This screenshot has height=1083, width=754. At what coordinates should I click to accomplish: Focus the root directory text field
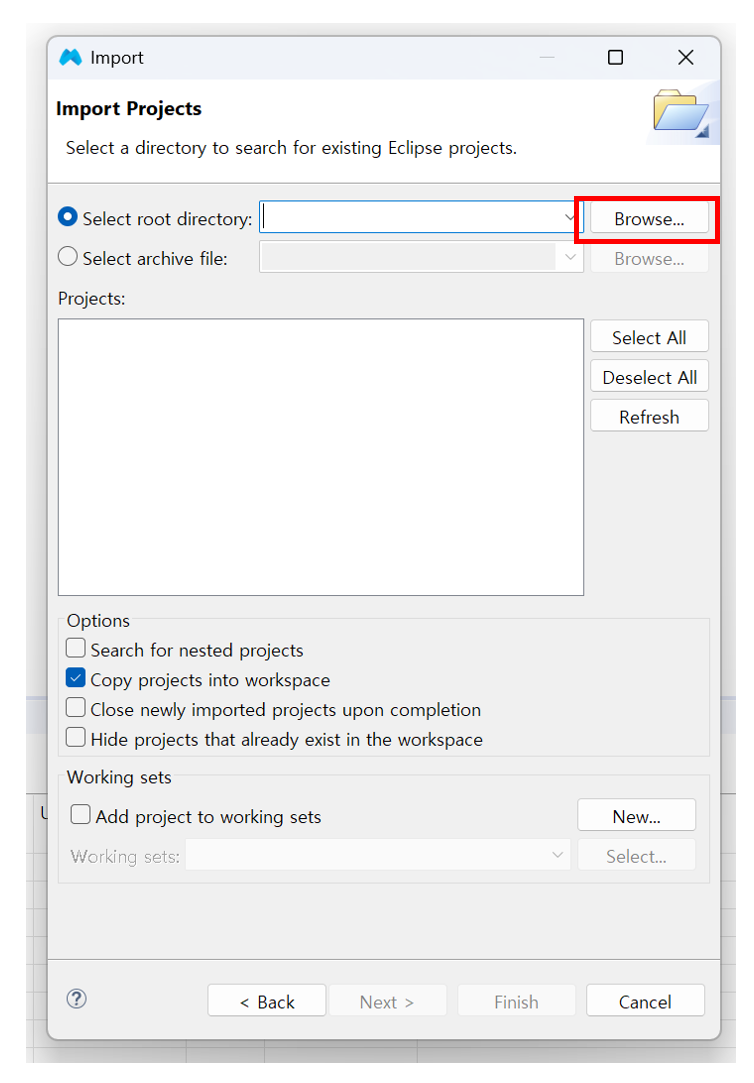(410, 218)
